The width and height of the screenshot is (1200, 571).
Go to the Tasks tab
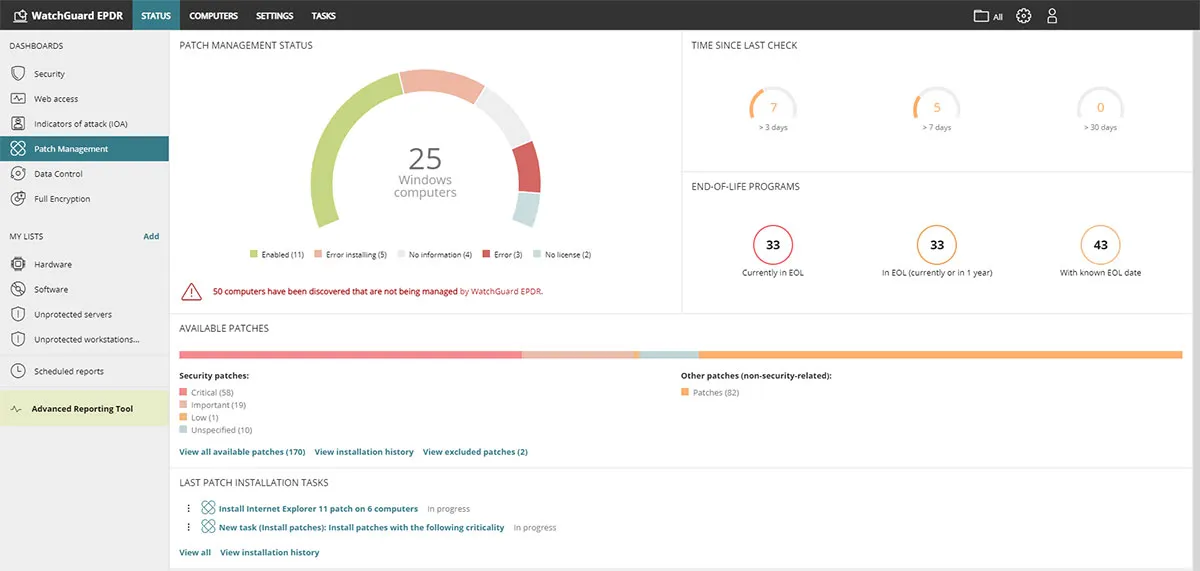pos(323,16)
